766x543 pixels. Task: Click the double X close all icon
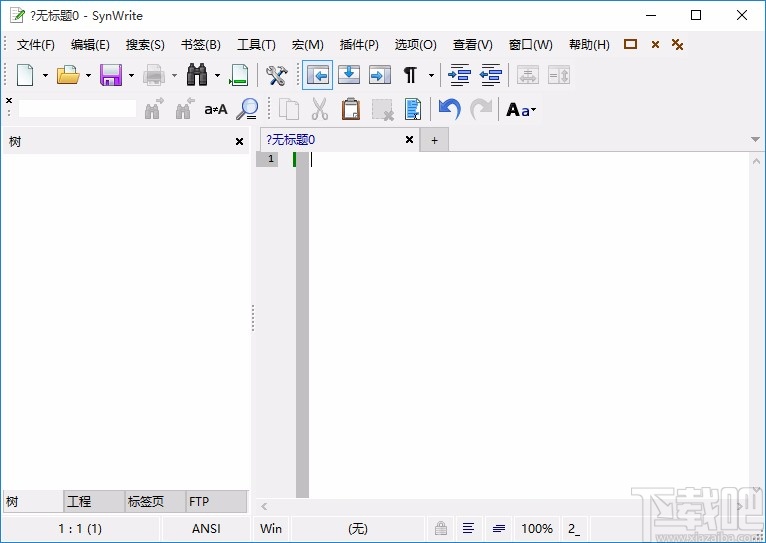tap(677, 44)
